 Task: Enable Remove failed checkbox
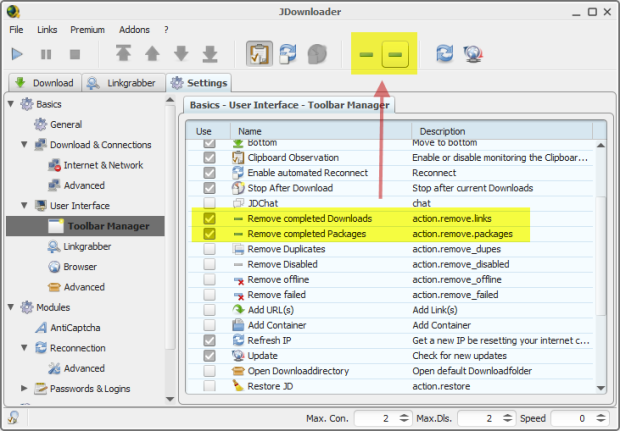[209, 295]
